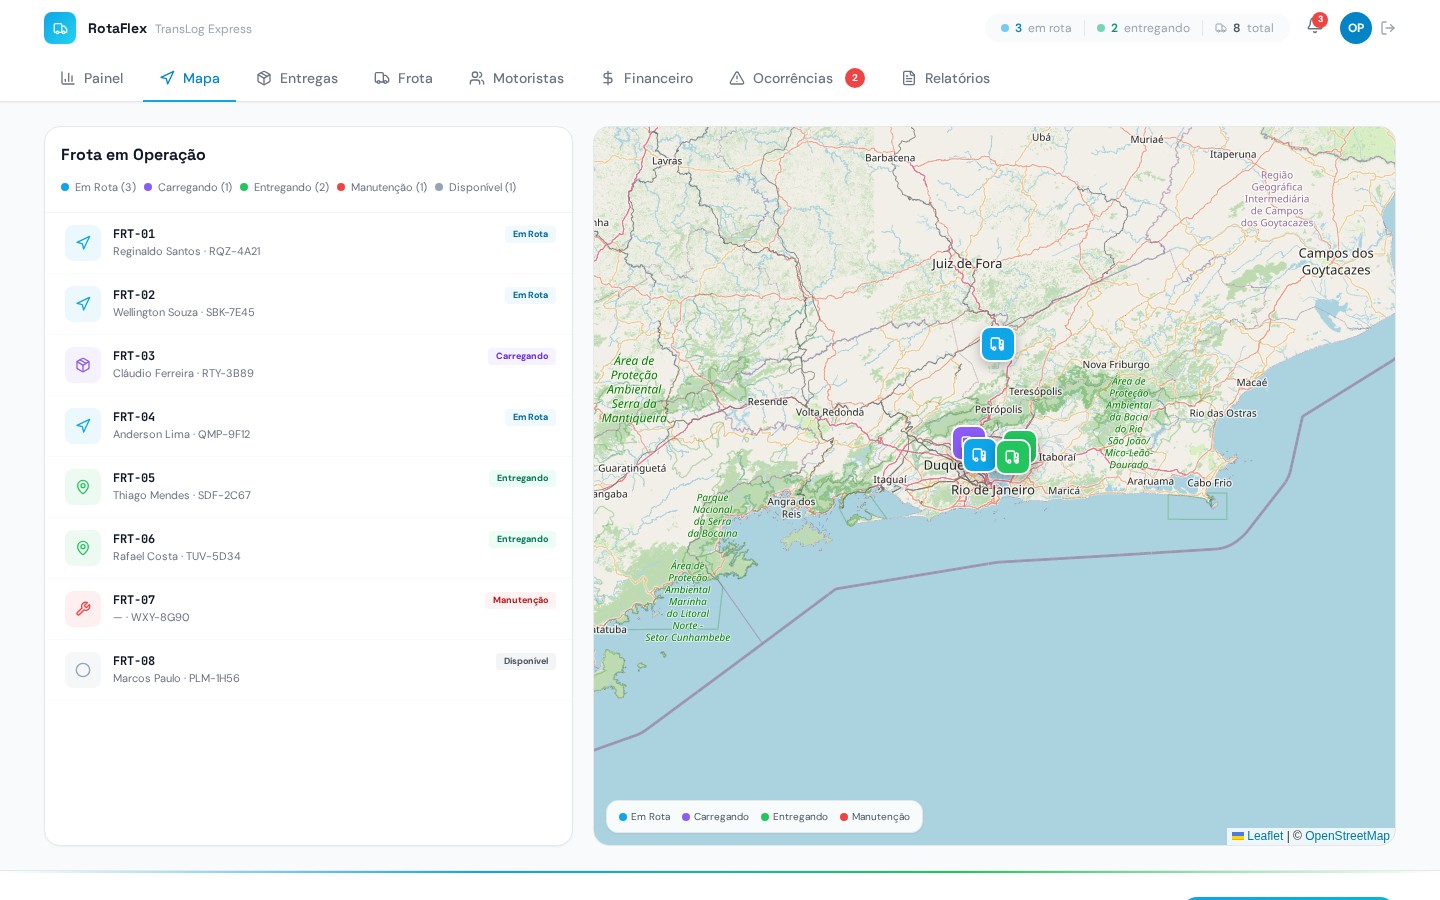1440x900 pixels.
Task: Click the logout icon at top right
Action: pyautogui.click(x=1389, y=28)
